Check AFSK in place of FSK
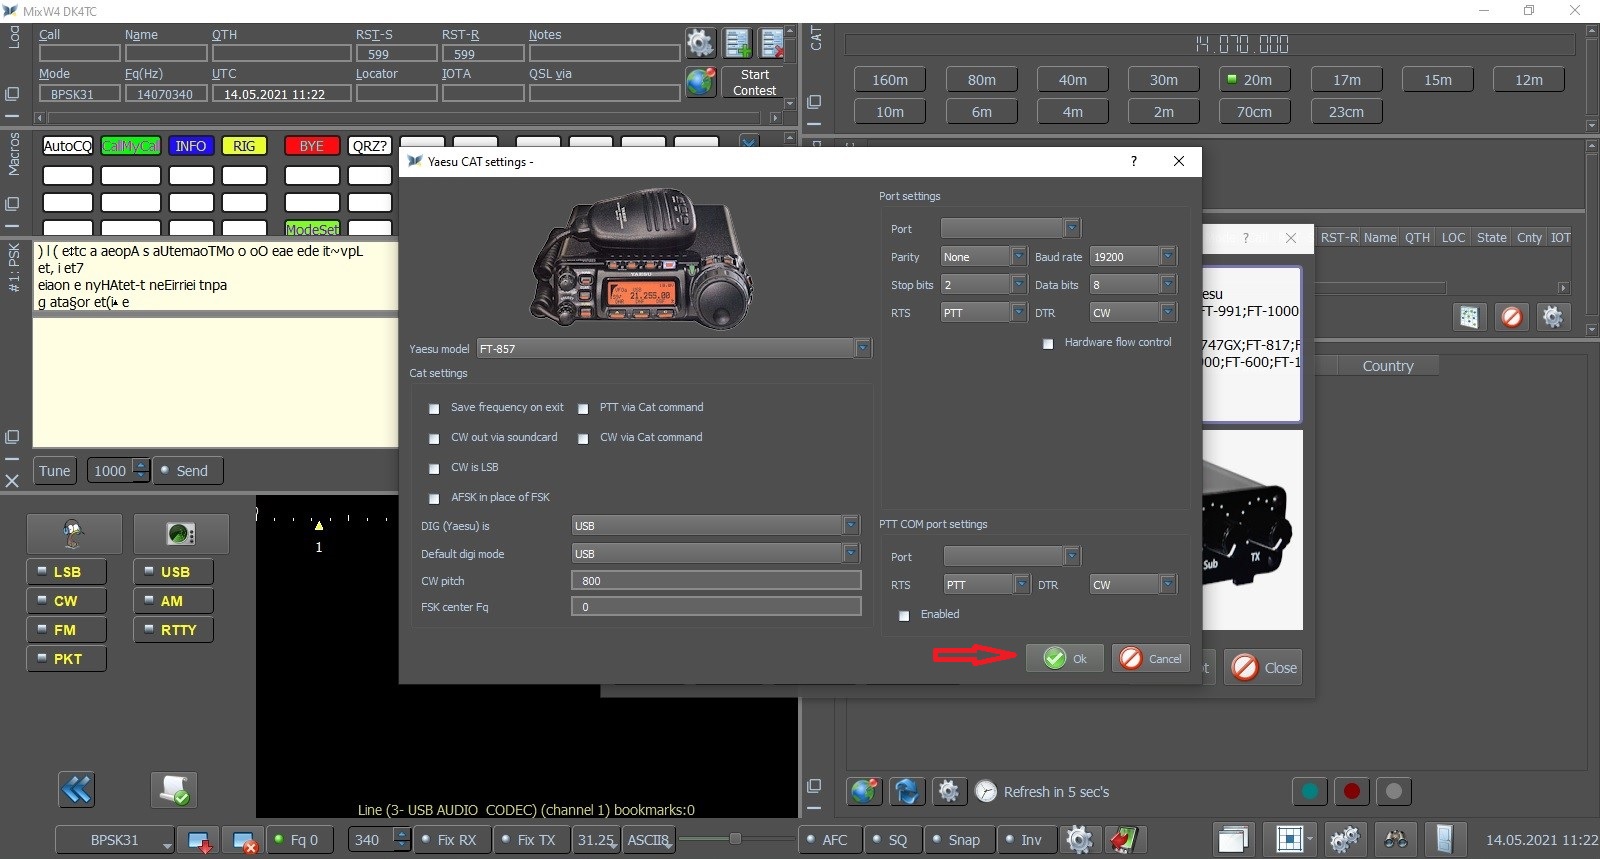Image resolution: width=1600 pixels, height=859 pixels. click(x=434, y=498)
